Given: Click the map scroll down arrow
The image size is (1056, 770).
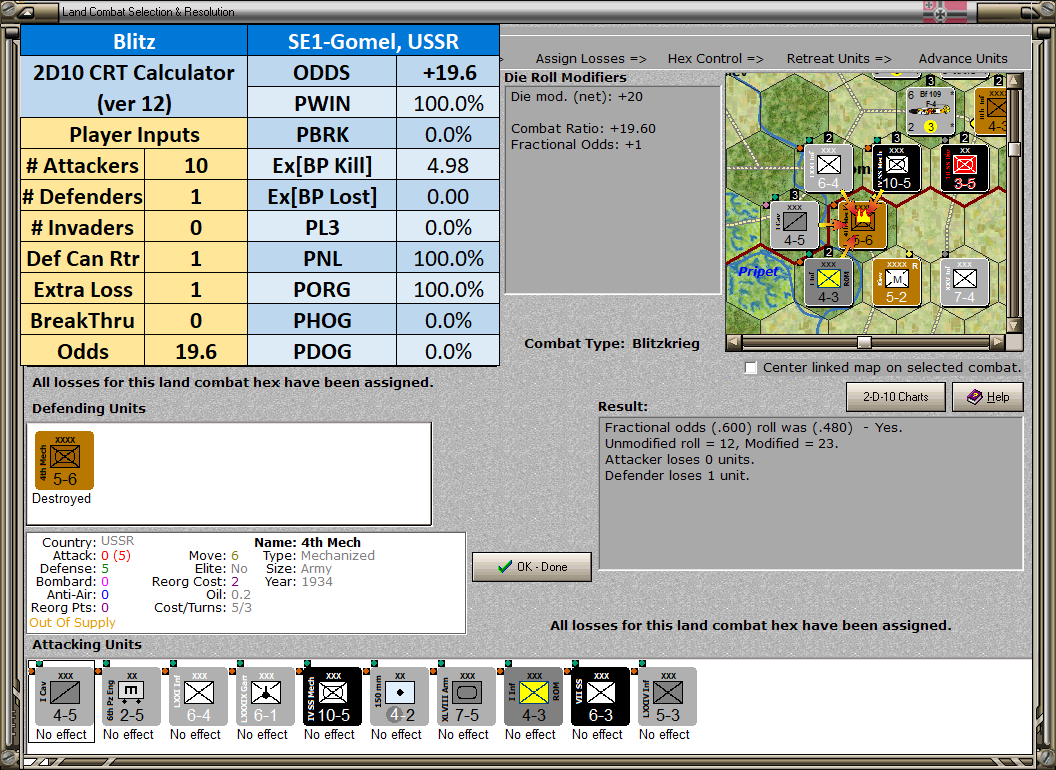Looking at the screenshot, I should coord(1014,325).
